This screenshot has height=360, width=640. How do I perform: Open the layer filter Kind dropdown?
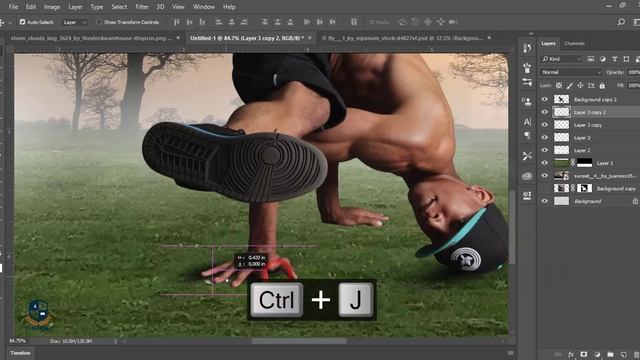point(562,59)
